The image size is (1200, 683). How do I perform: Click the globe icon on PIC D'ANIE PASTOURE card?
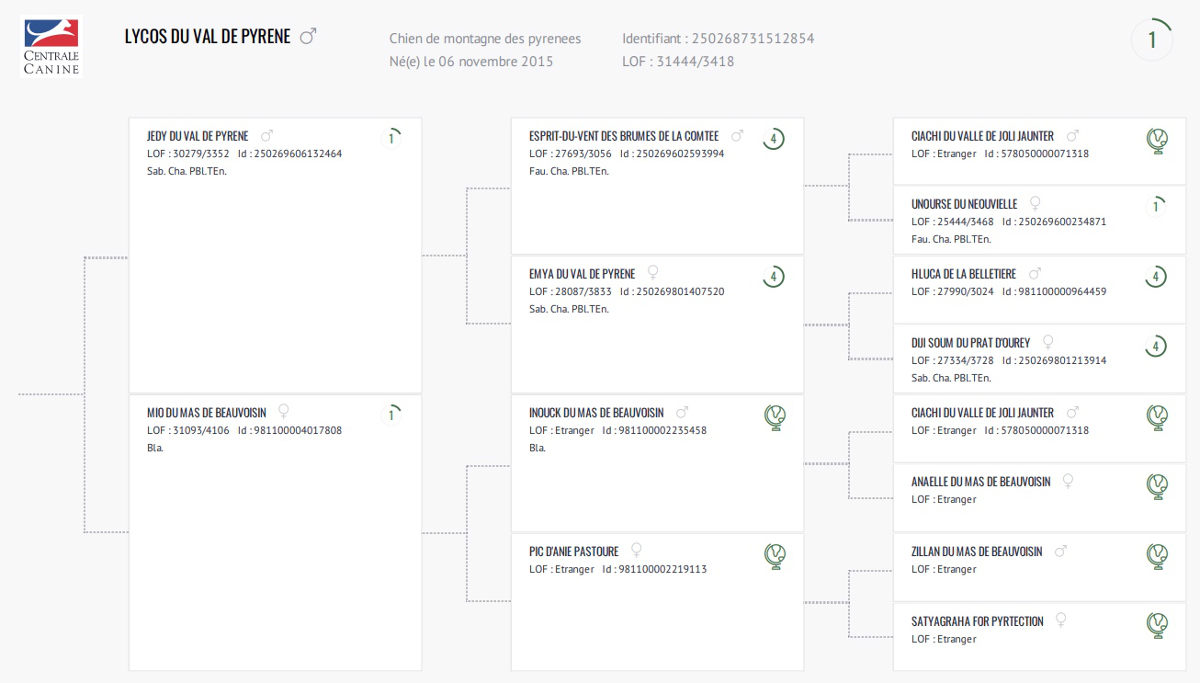point(774,555)
